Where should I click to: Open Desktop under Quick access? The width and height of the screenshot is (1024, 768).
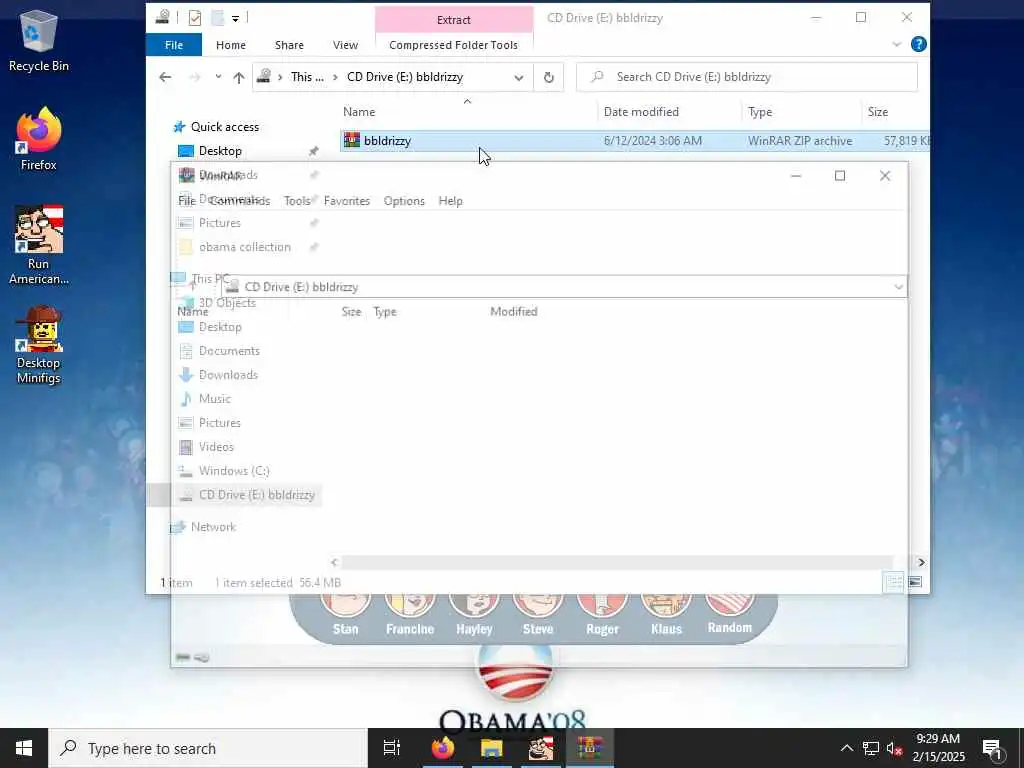220,151
